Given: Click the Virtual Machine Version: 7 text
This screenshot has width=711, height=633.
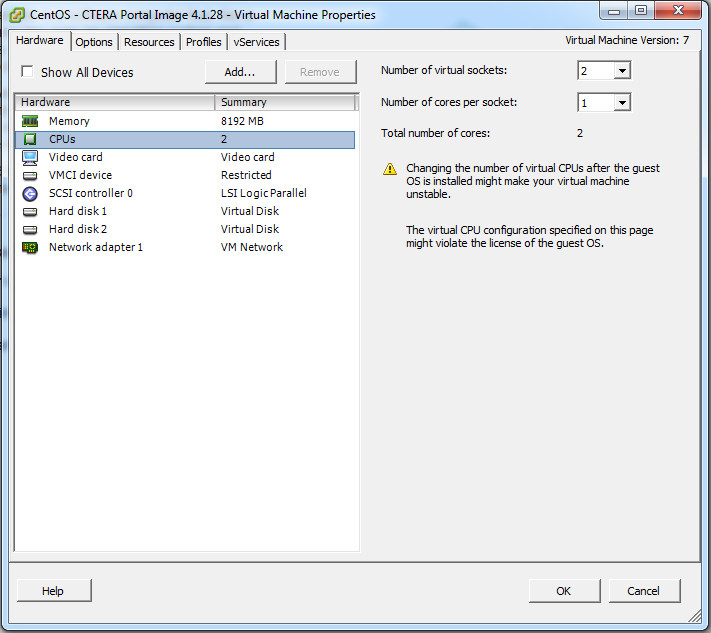Looking at the screenshot, I should (x=627, y=40).
